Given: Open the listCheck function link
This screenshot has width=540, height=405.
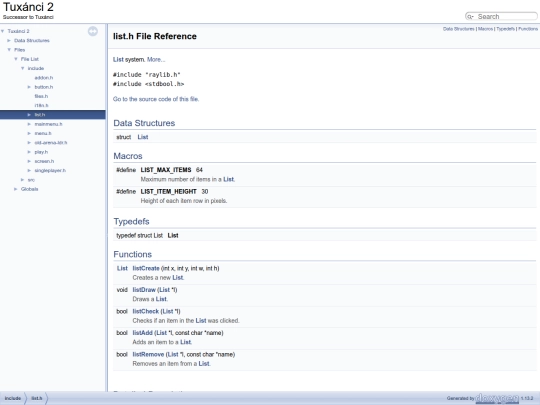Looking at the screenshot, I should (146, 311).
